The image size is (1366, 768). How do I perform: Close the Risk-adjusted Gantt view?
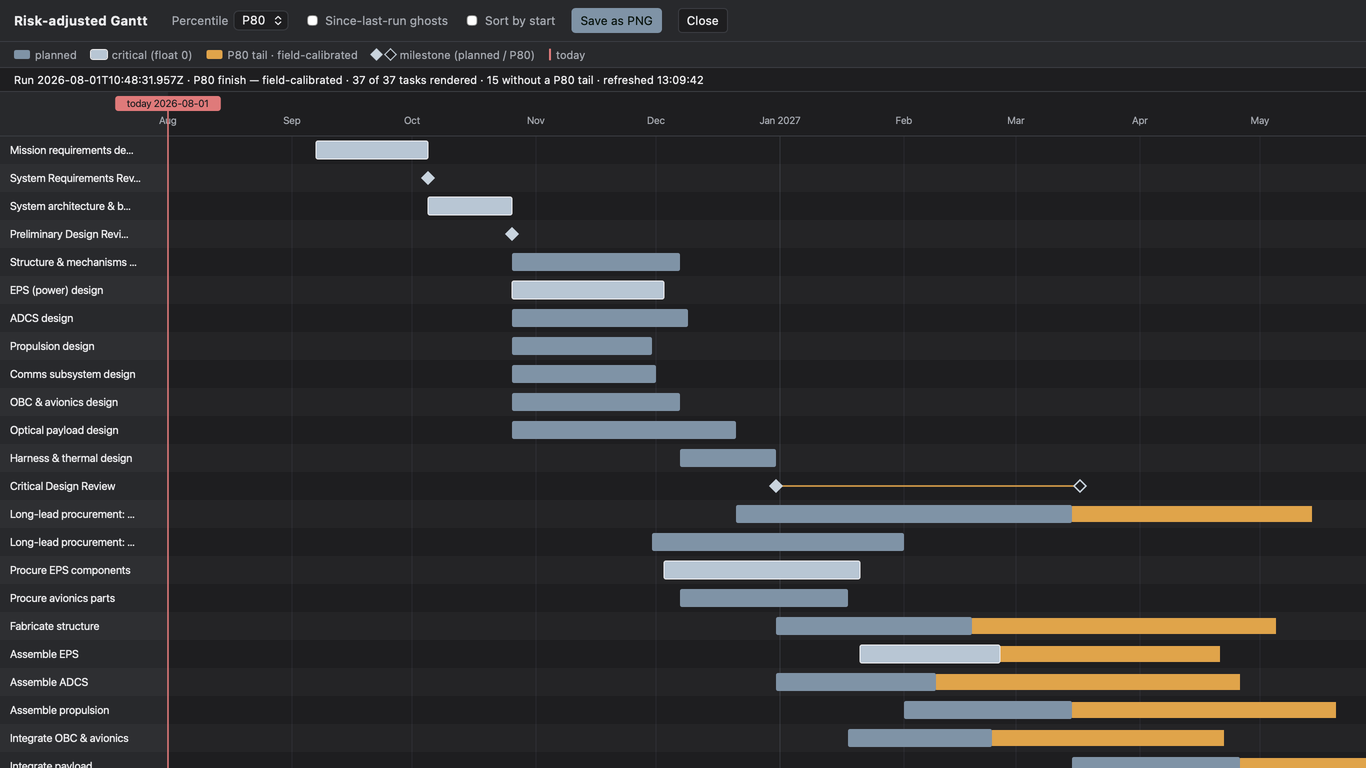pyautogui.click(x=702, y=21)
